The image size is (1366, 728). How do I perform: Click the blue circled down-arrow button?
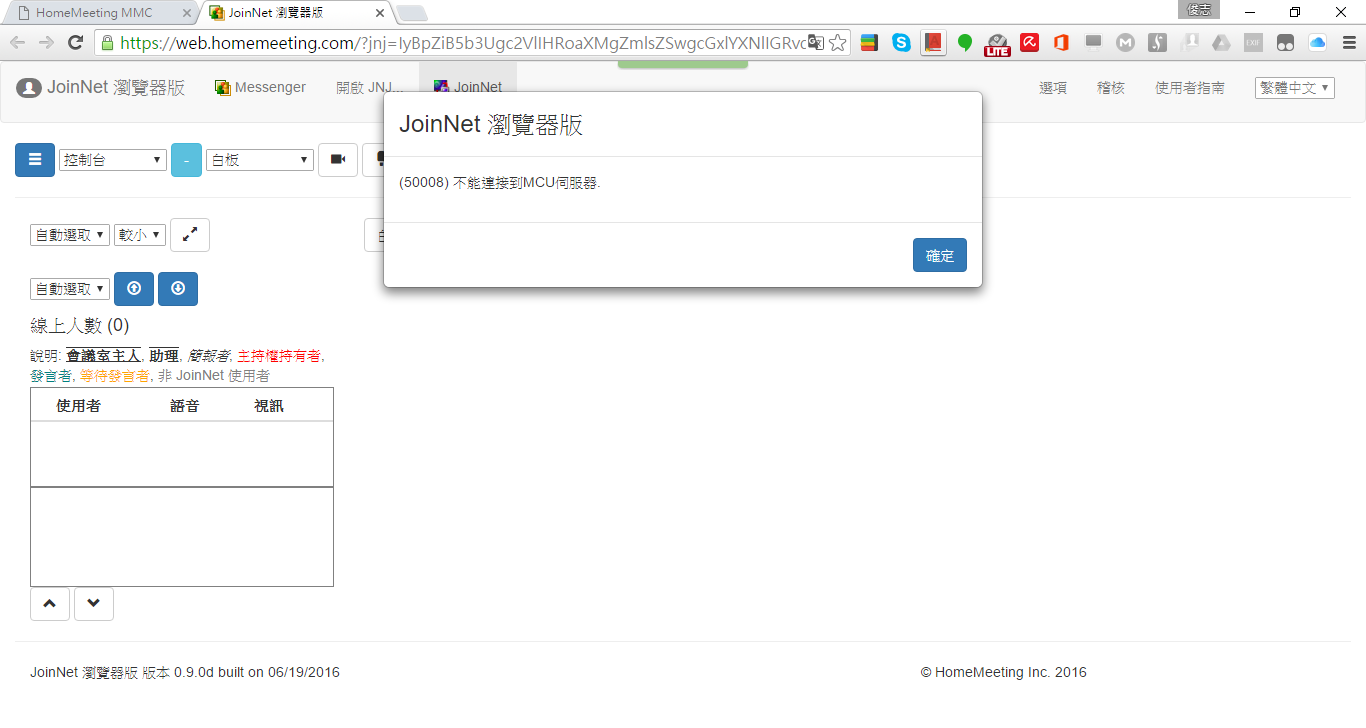pyautogui.click(x=178, y=289)
